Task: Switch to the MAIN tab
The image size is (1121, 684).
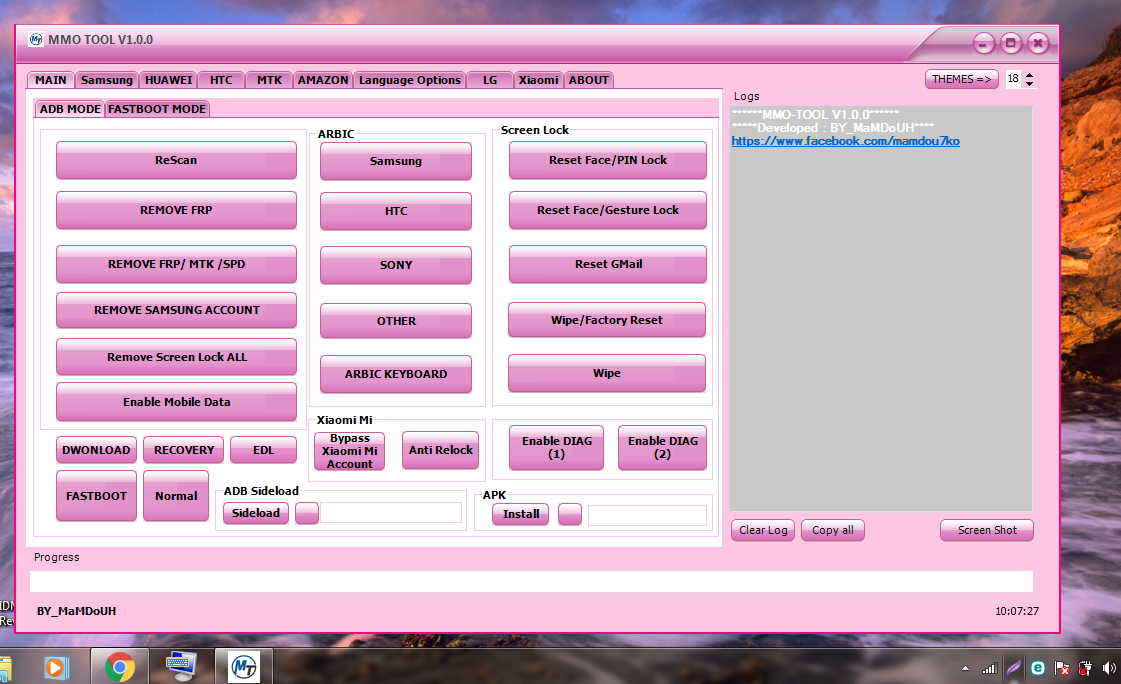Action: tap(51, 80)
